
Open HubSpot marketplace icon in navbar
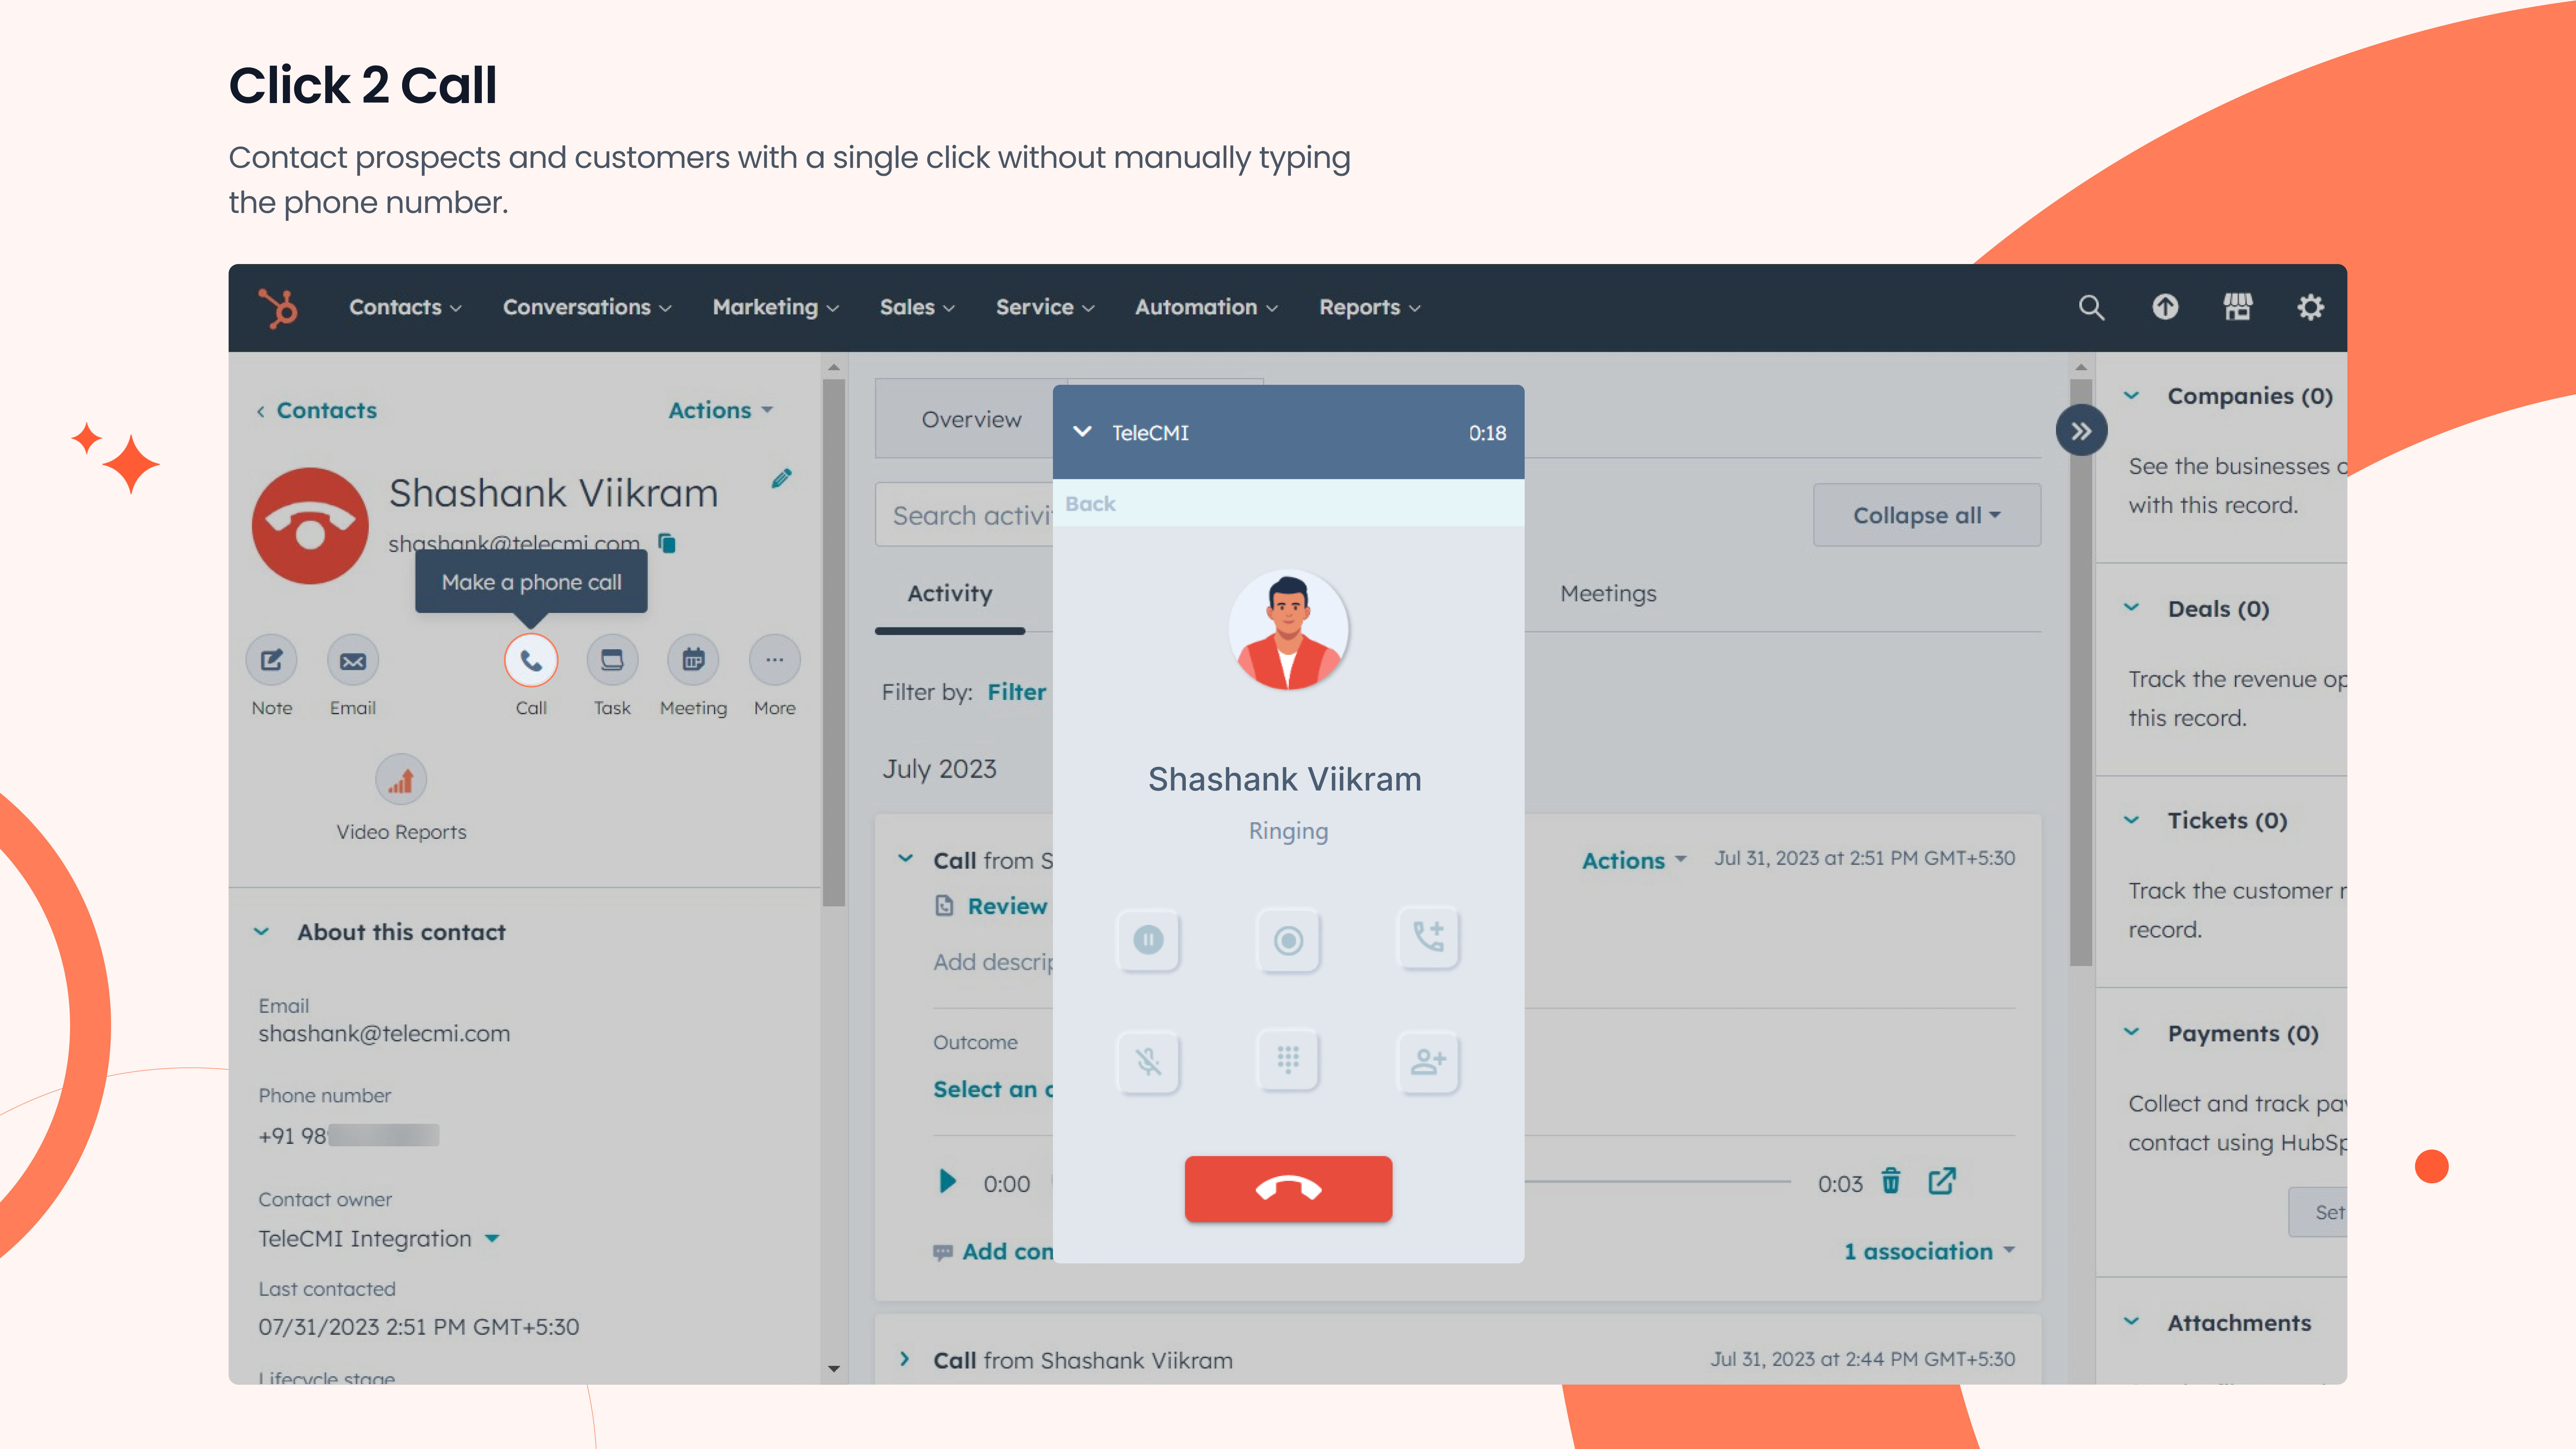coord(2238,307)
